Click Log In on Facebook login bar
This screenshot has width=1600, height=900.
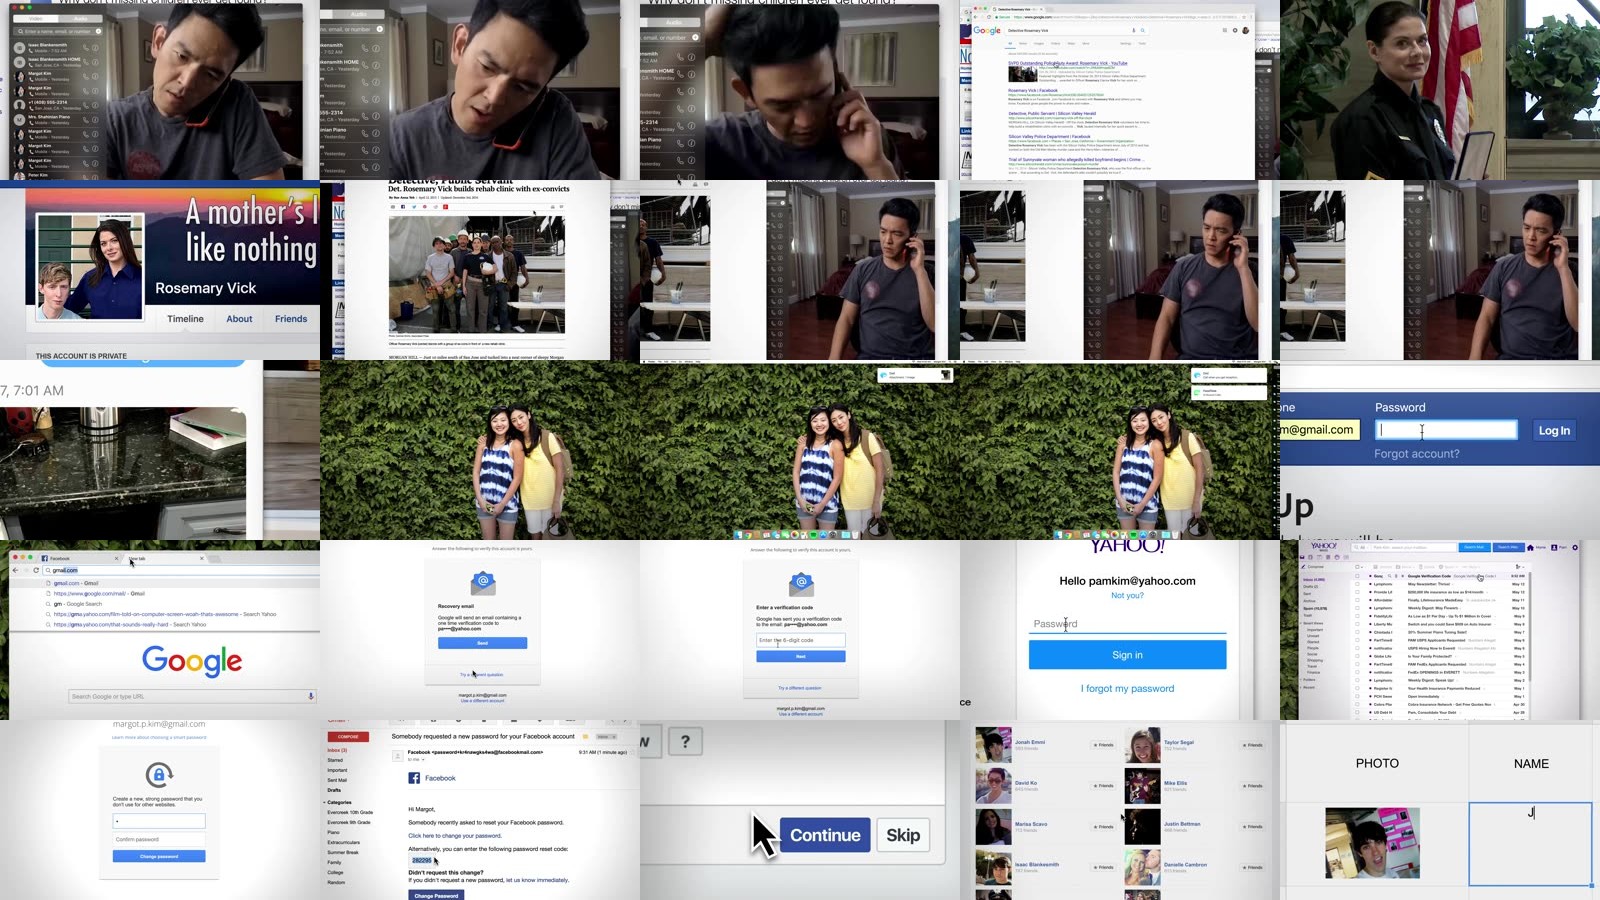click(1554, 430)
